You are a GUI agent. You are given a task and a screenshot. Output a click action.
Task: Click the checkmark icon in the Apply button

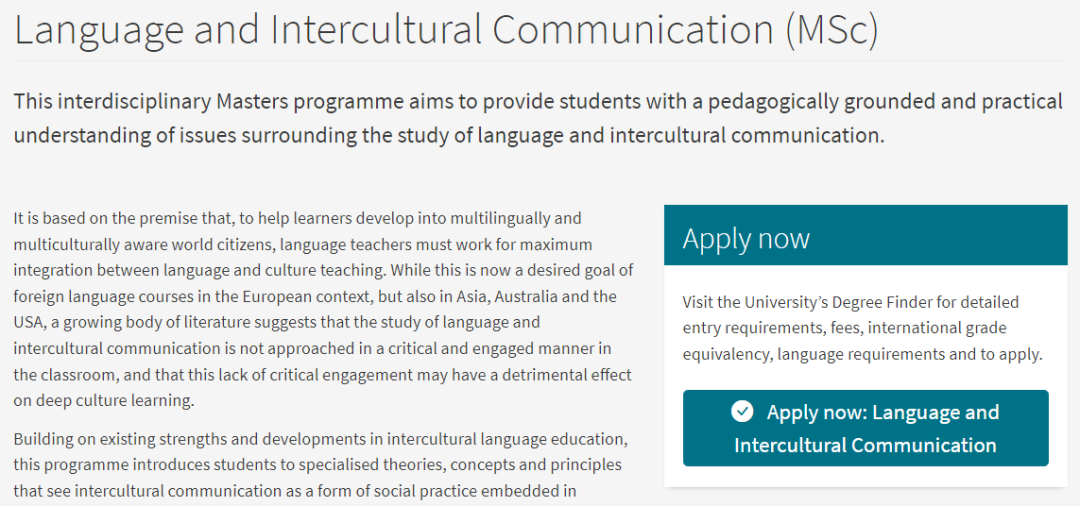741,412
